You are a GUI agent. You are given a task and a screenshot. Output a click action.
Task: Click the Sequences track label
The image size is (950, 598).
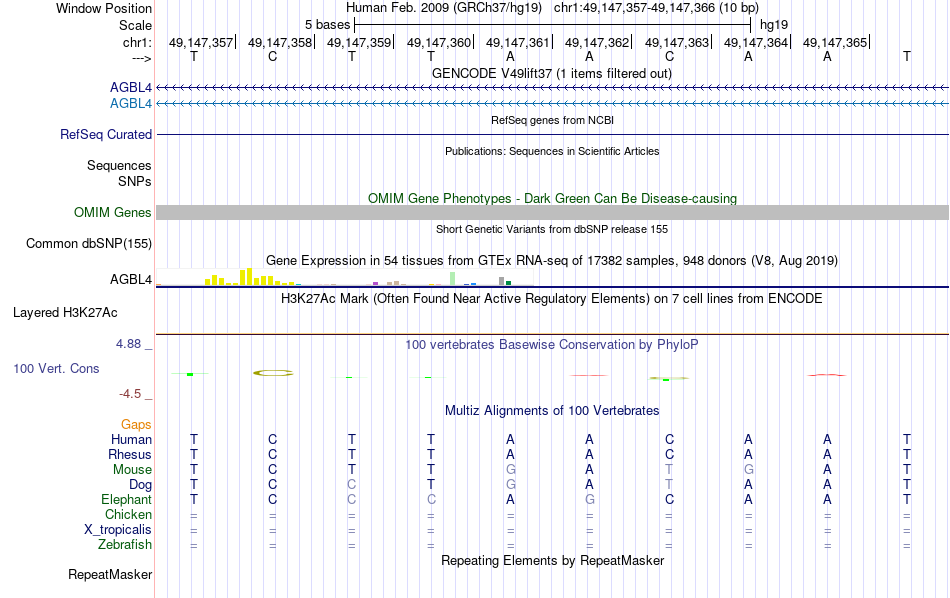click(119, 165)
